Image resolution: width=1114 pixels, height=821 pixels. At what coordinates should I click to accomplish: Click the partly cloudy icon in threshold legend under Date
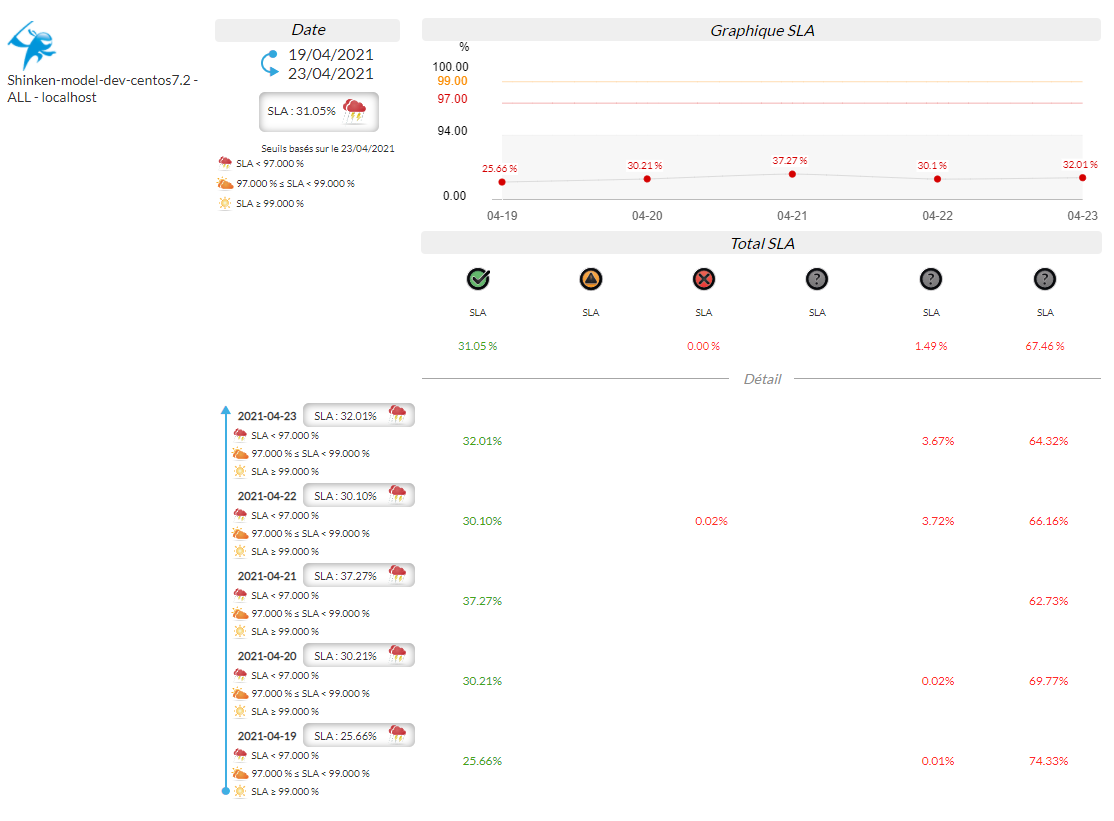tap(225, 183)
